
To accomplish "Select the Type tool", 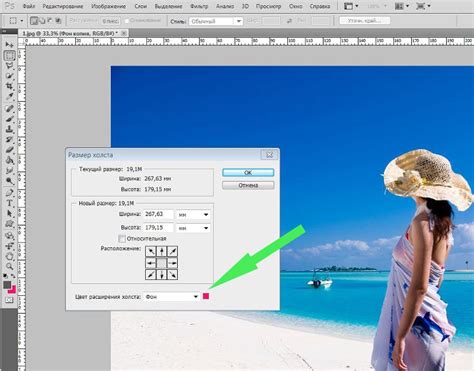I will pyautogui.click(x=9, y=203).
